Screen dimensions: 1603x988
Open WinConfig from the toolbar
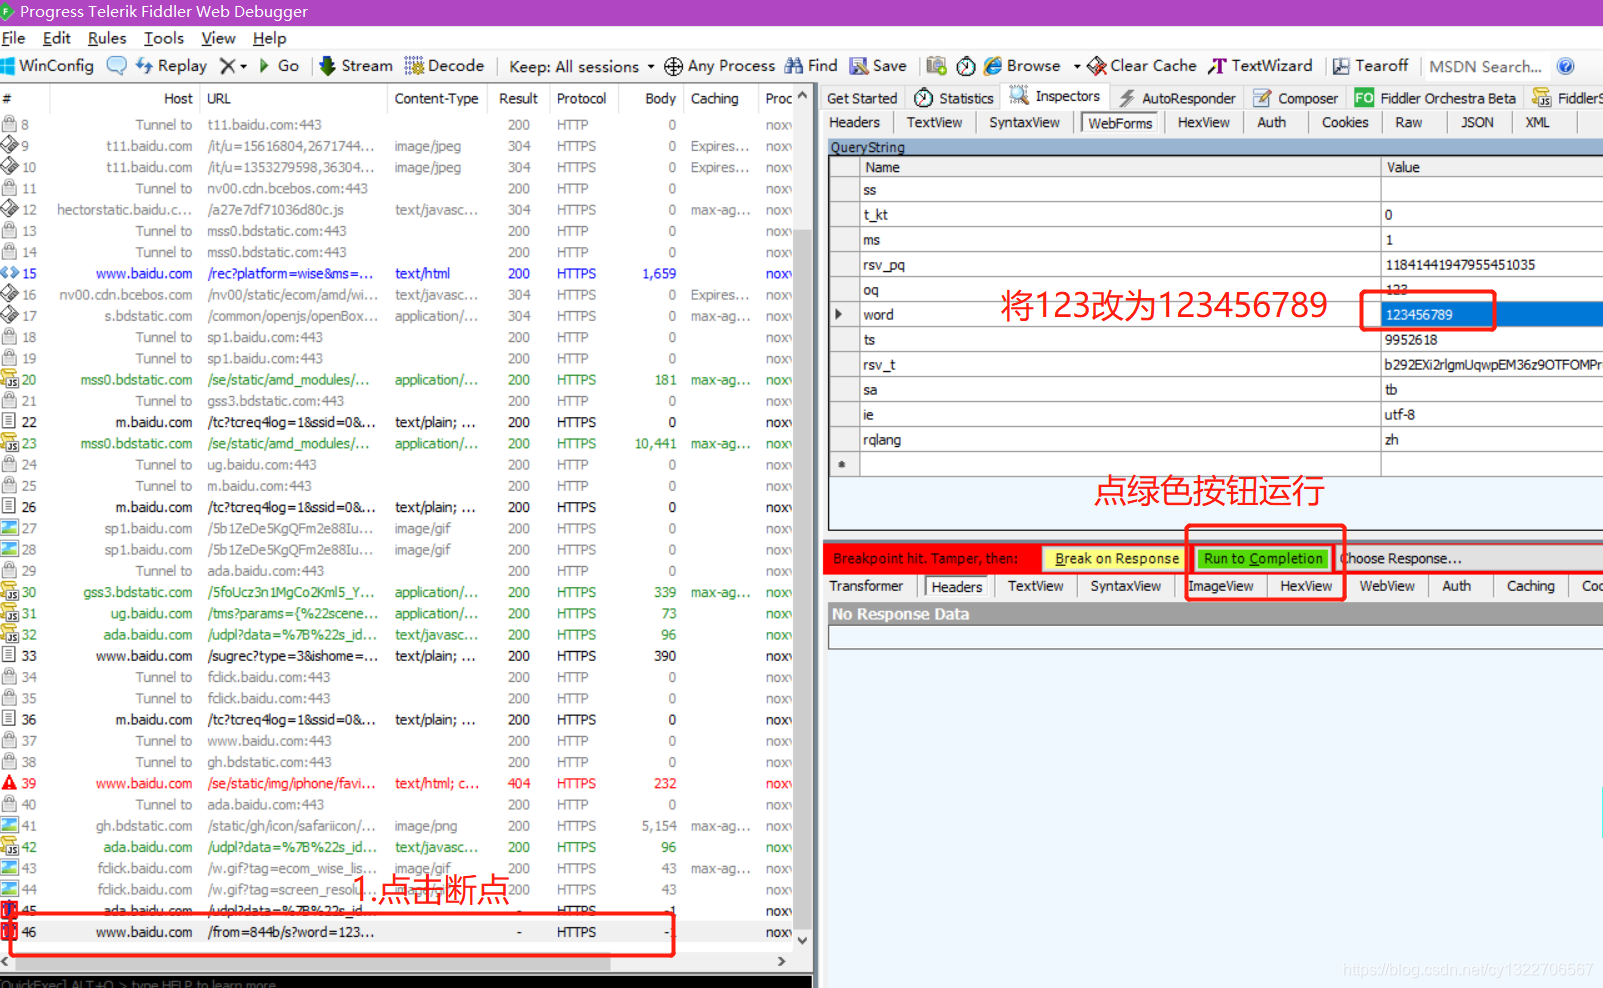coord(47,66)
